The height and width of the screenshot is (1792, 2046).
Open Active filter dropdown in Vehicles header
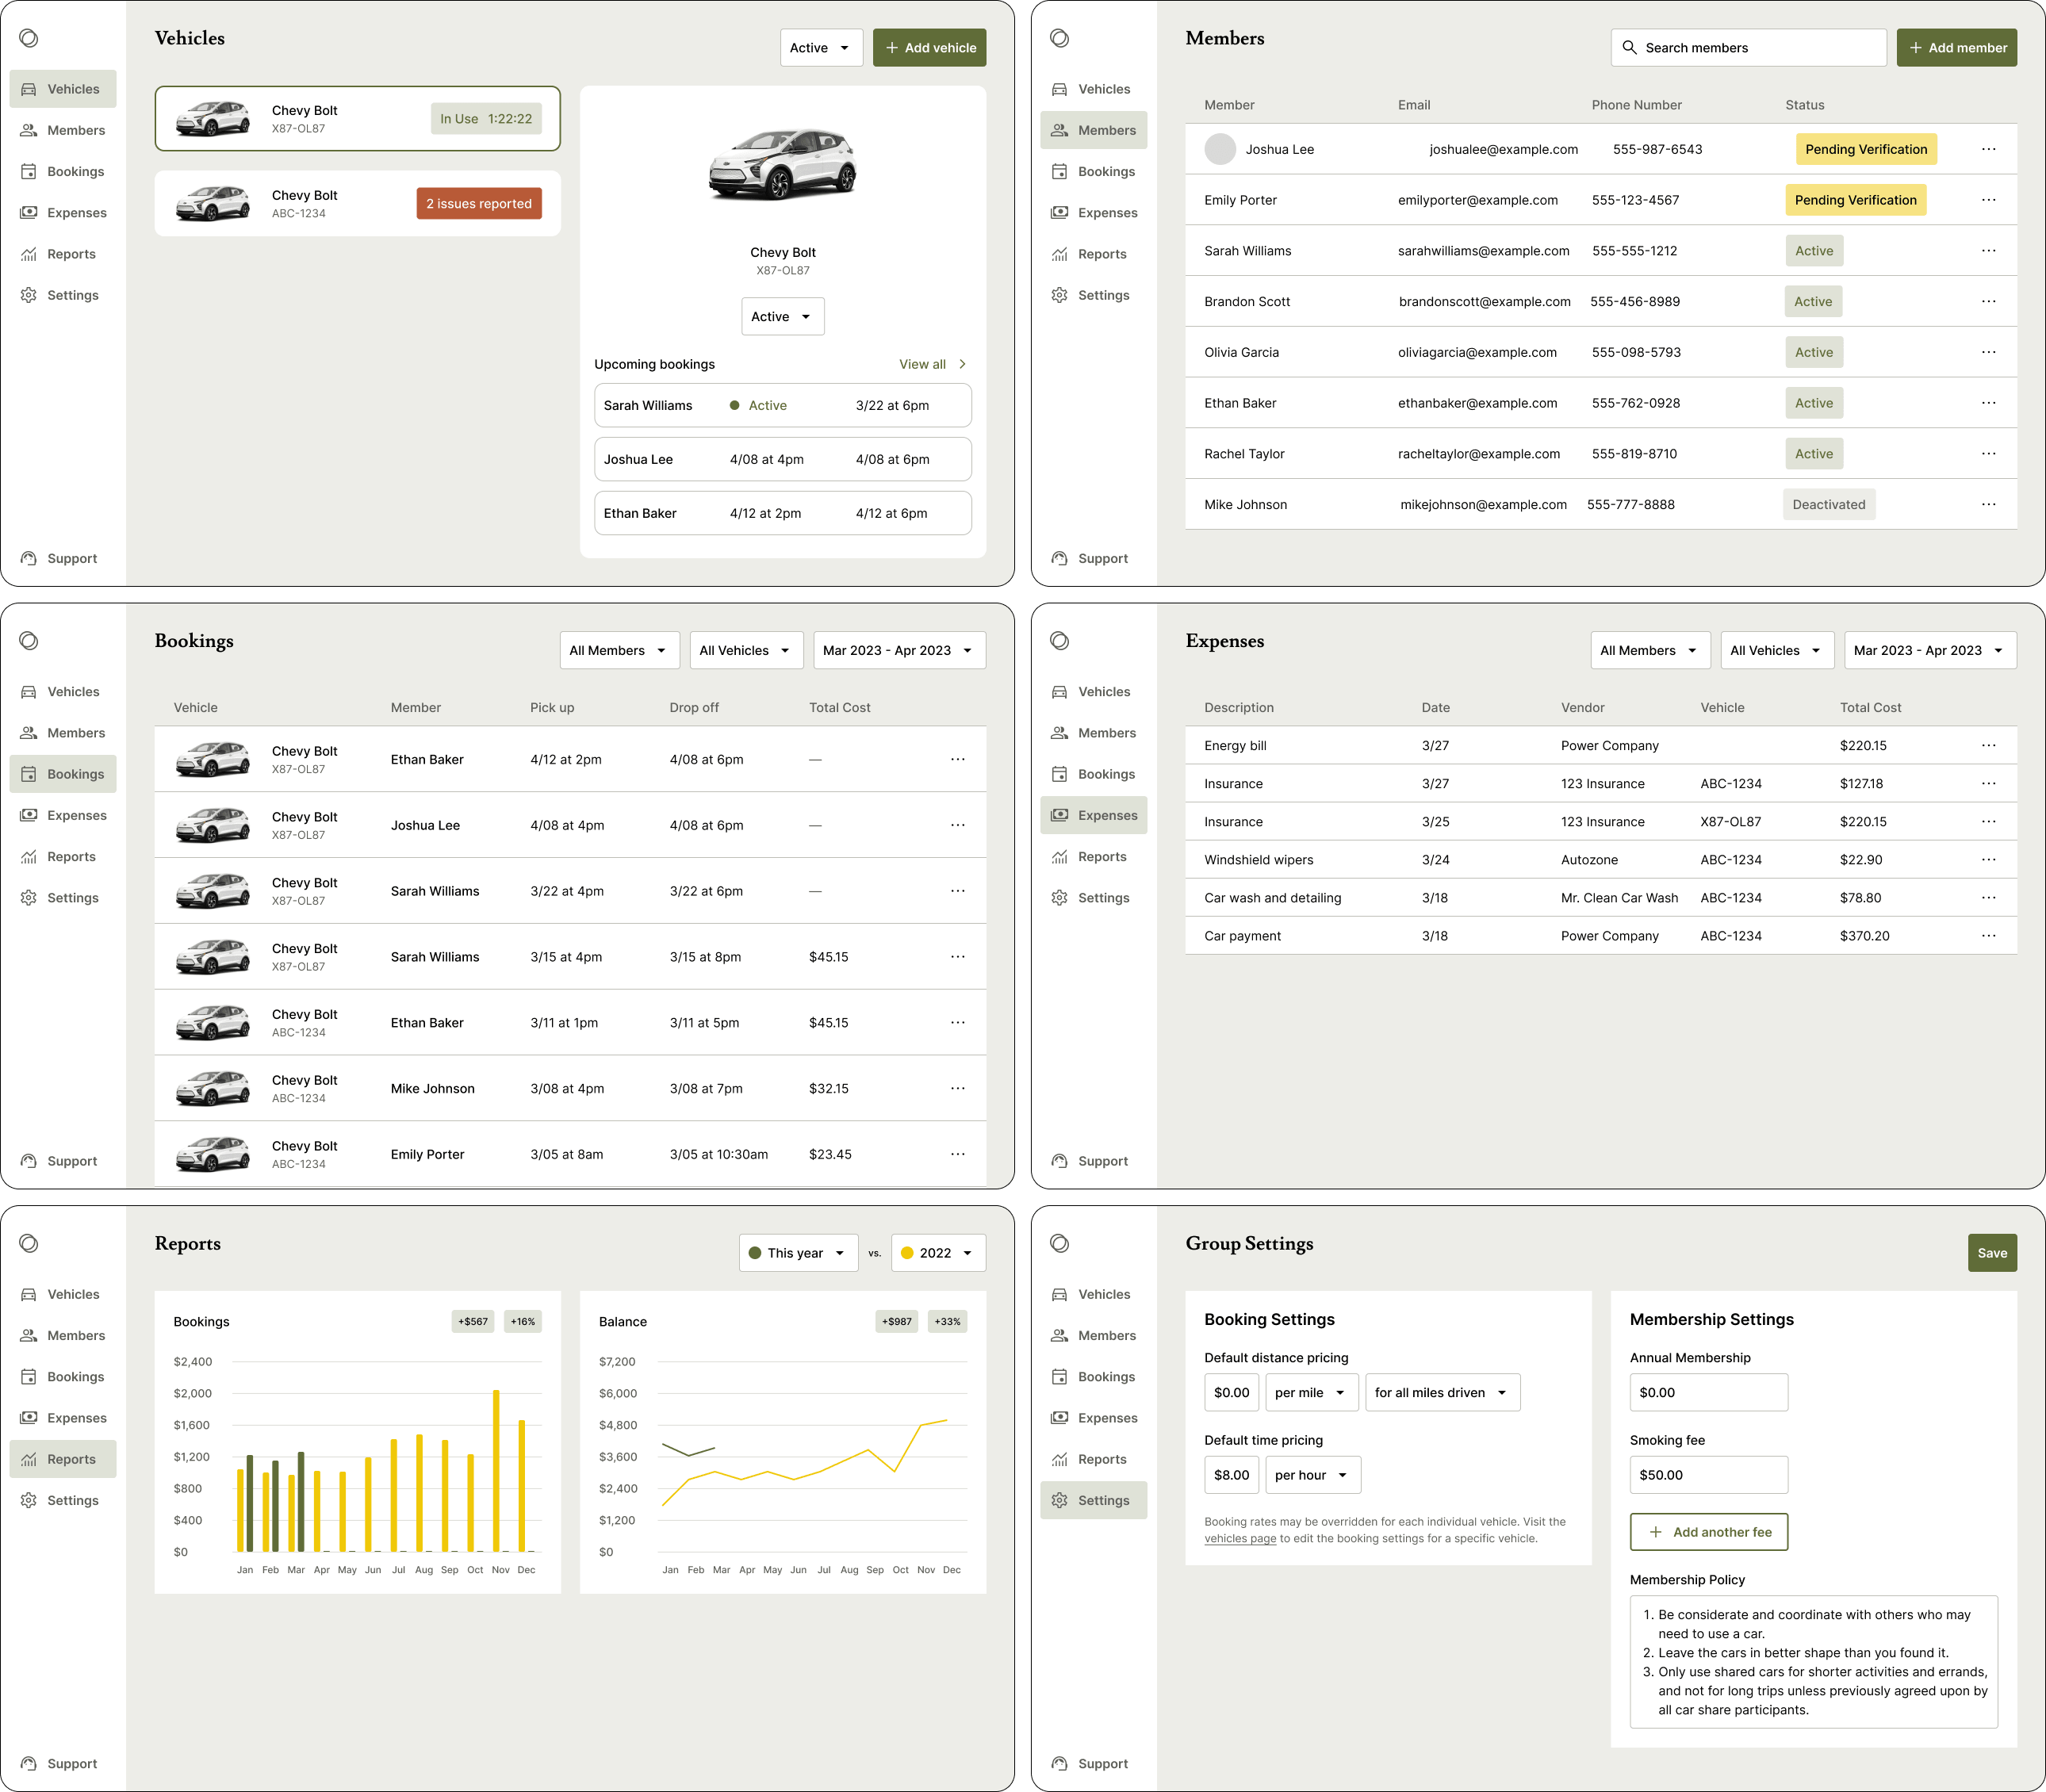click(x=821, y=47)
